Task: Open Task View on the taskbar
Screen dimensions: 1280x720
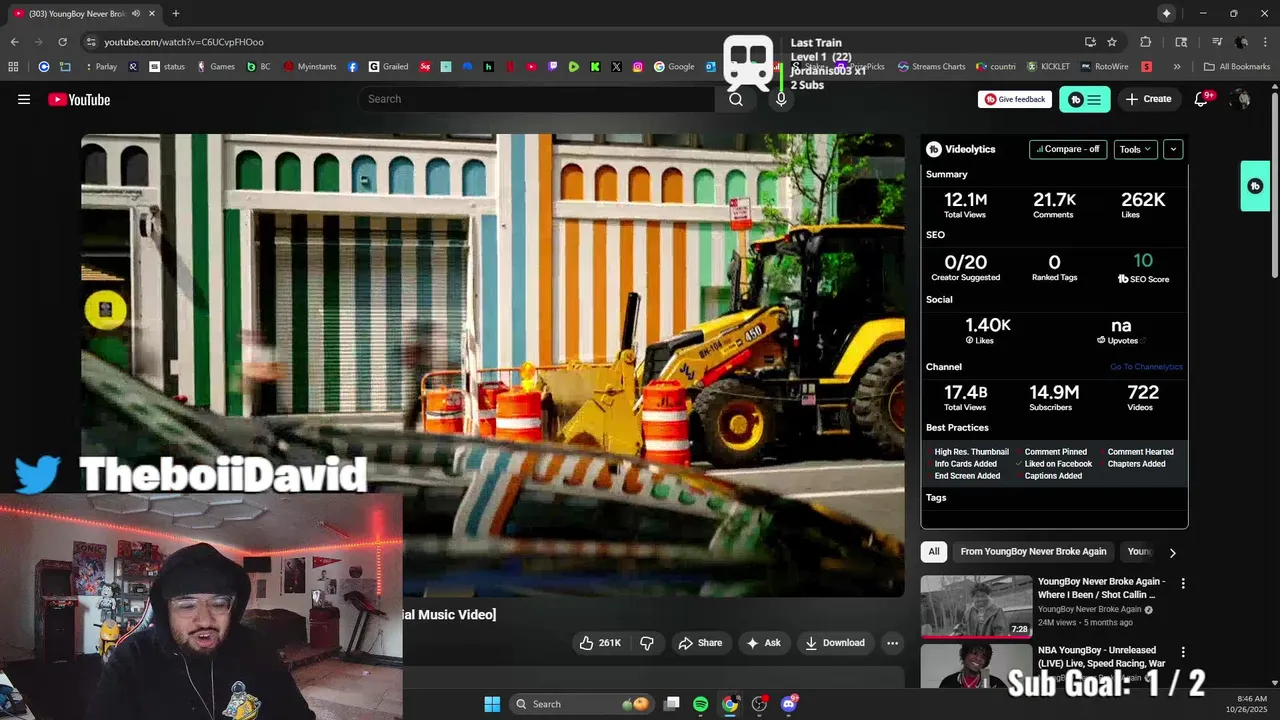Action: (x=672, y=704)
